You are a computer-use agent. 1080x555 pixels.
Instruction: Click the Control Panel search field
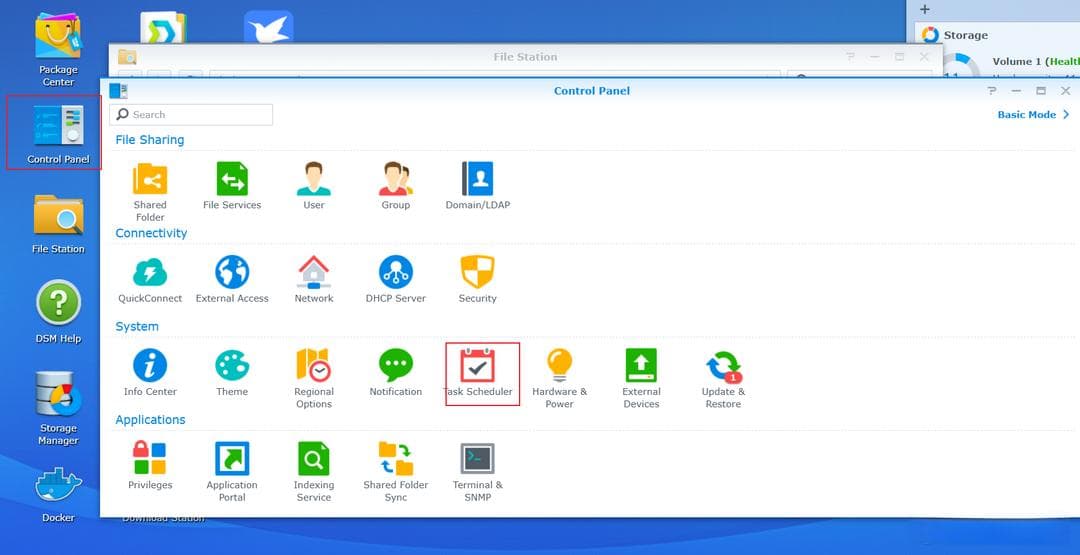coord(191,114)
